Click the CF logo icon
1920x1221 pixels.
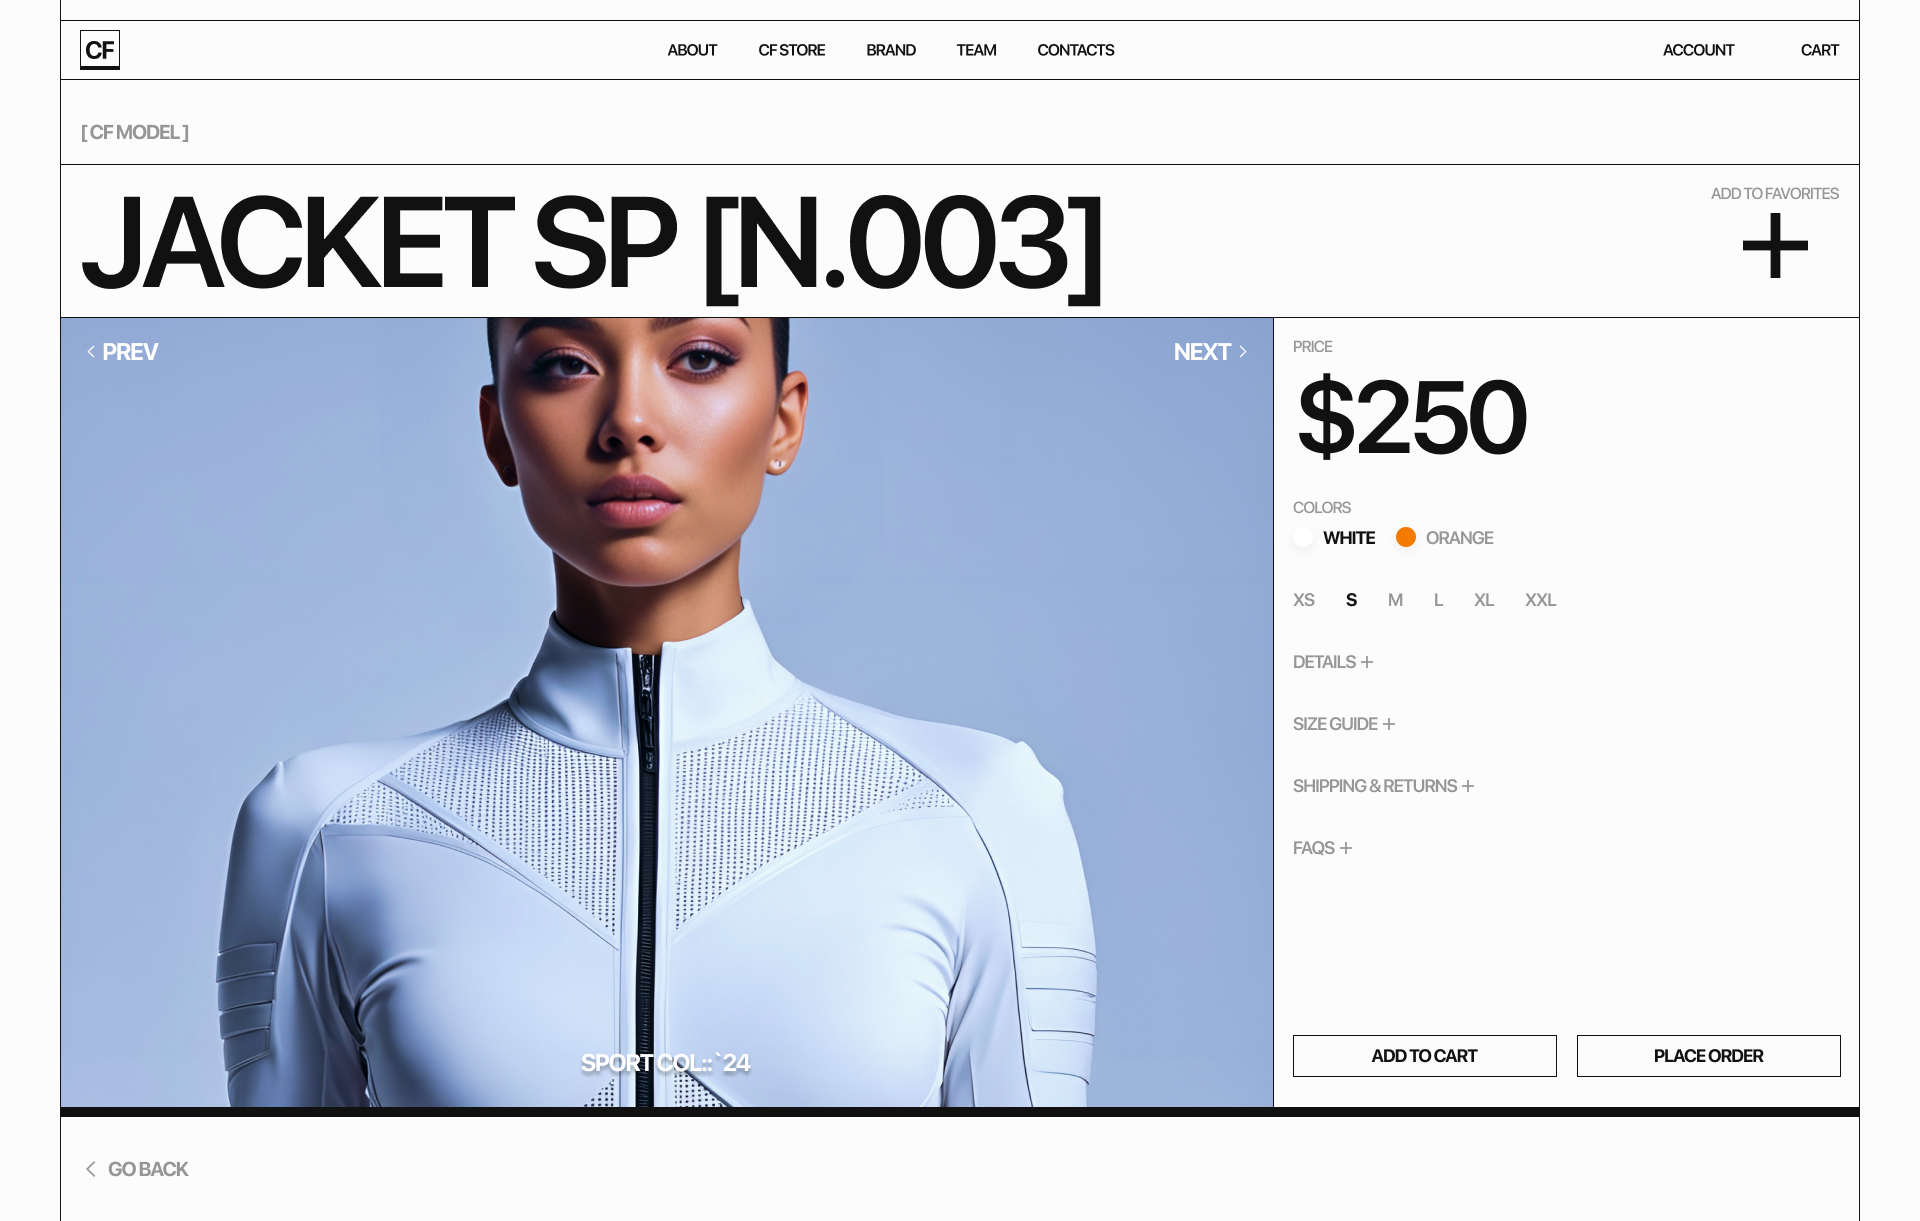point(100,50)
